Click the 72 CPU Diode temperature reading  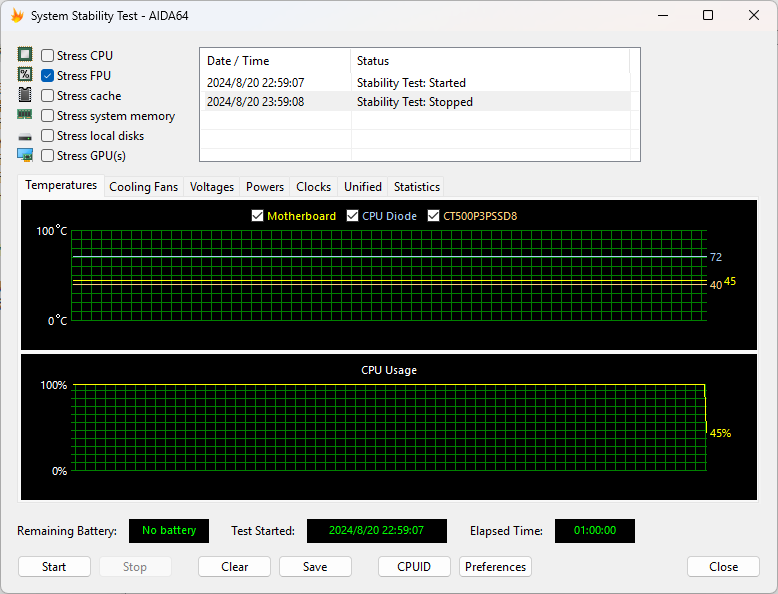[x=716, y=257]
